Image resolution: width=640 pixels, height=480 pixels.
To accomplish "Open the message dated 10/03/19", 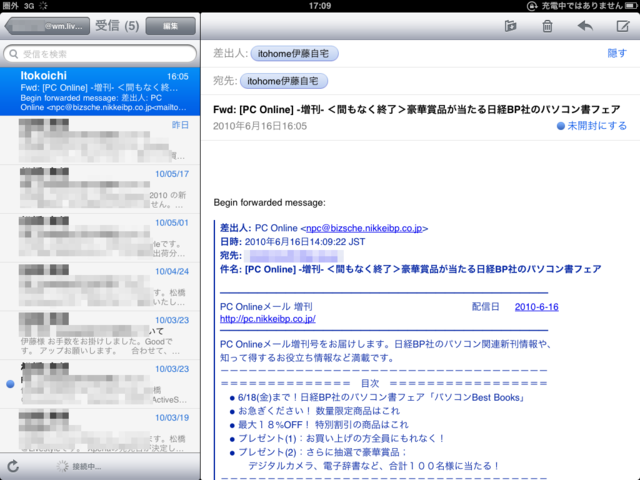I will click(x=100, y=430).
